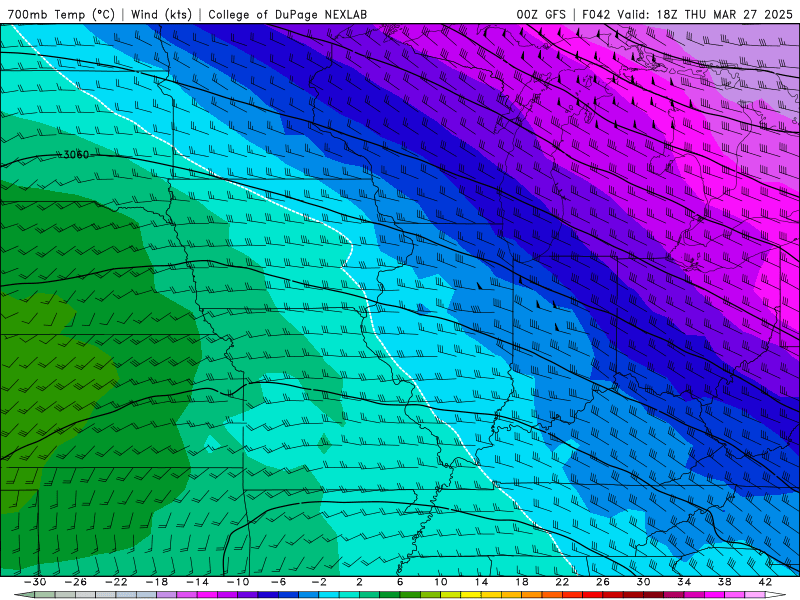Click the '-14' colorbar scale label
The height and width of the screenshot is (600, 800).
197,582
